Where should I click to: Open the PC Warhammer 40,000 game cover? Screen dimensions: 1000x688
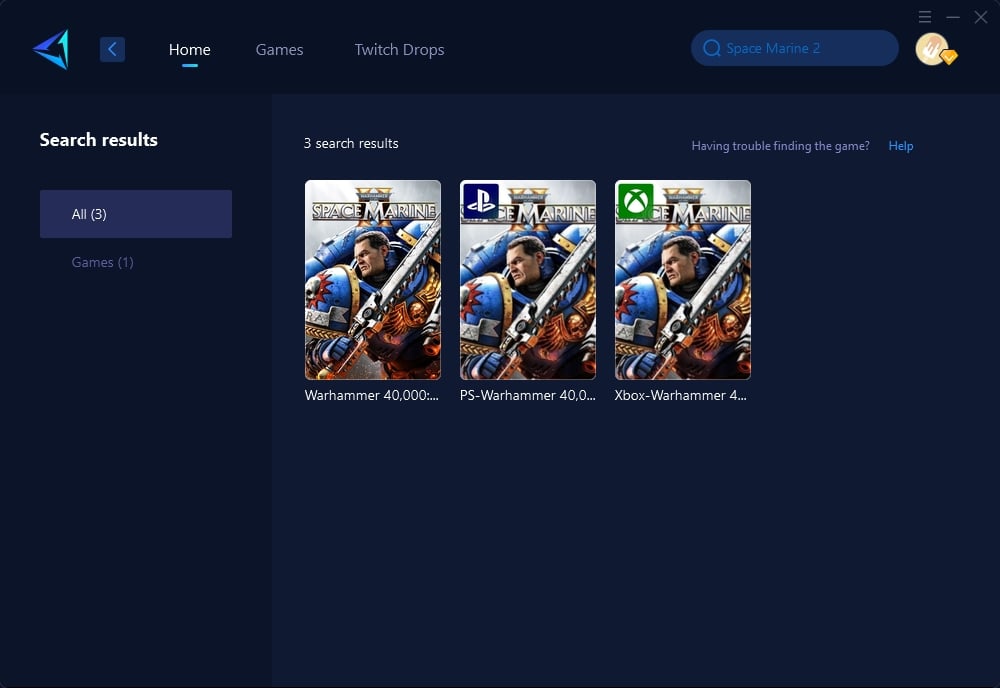point(373,280)
